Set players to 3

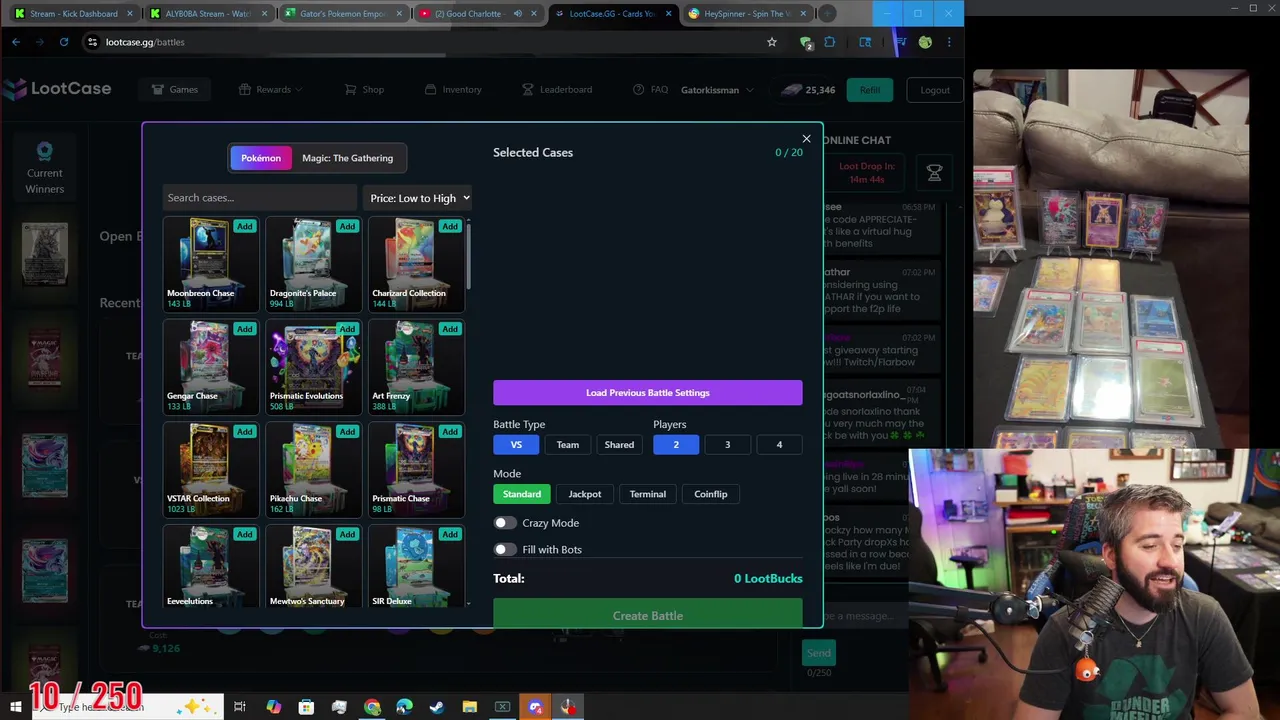tap(727, 445)
